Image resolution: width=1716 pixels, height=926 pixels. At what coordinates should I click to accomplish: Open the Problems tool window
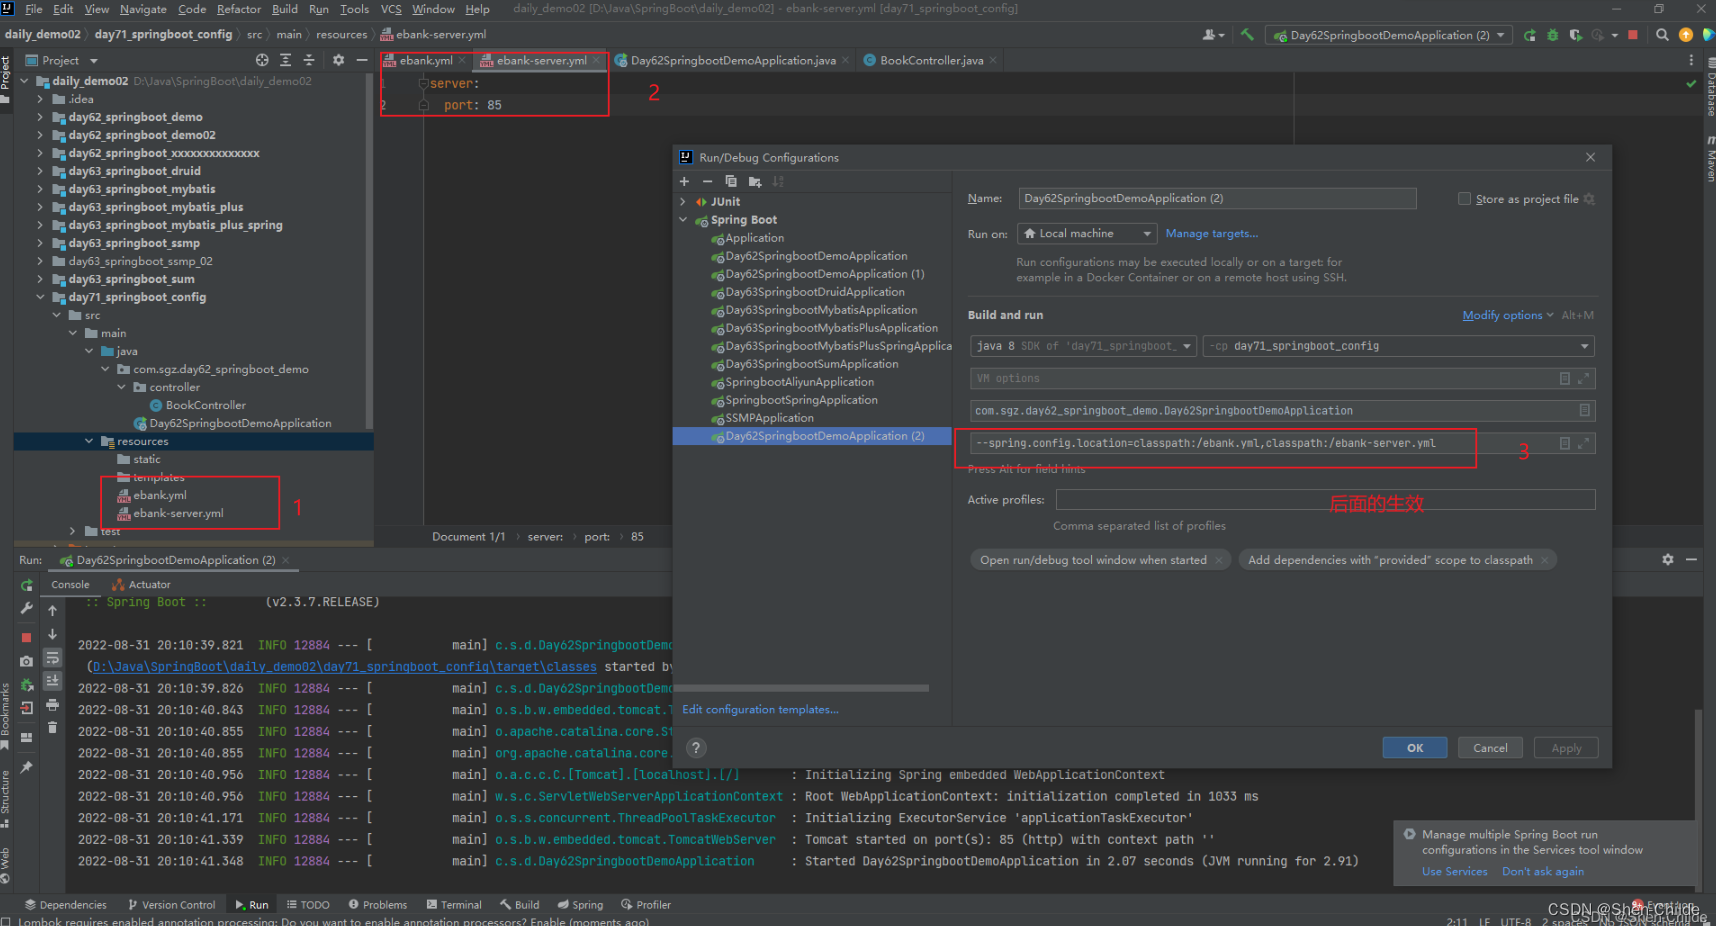[377, 905]
